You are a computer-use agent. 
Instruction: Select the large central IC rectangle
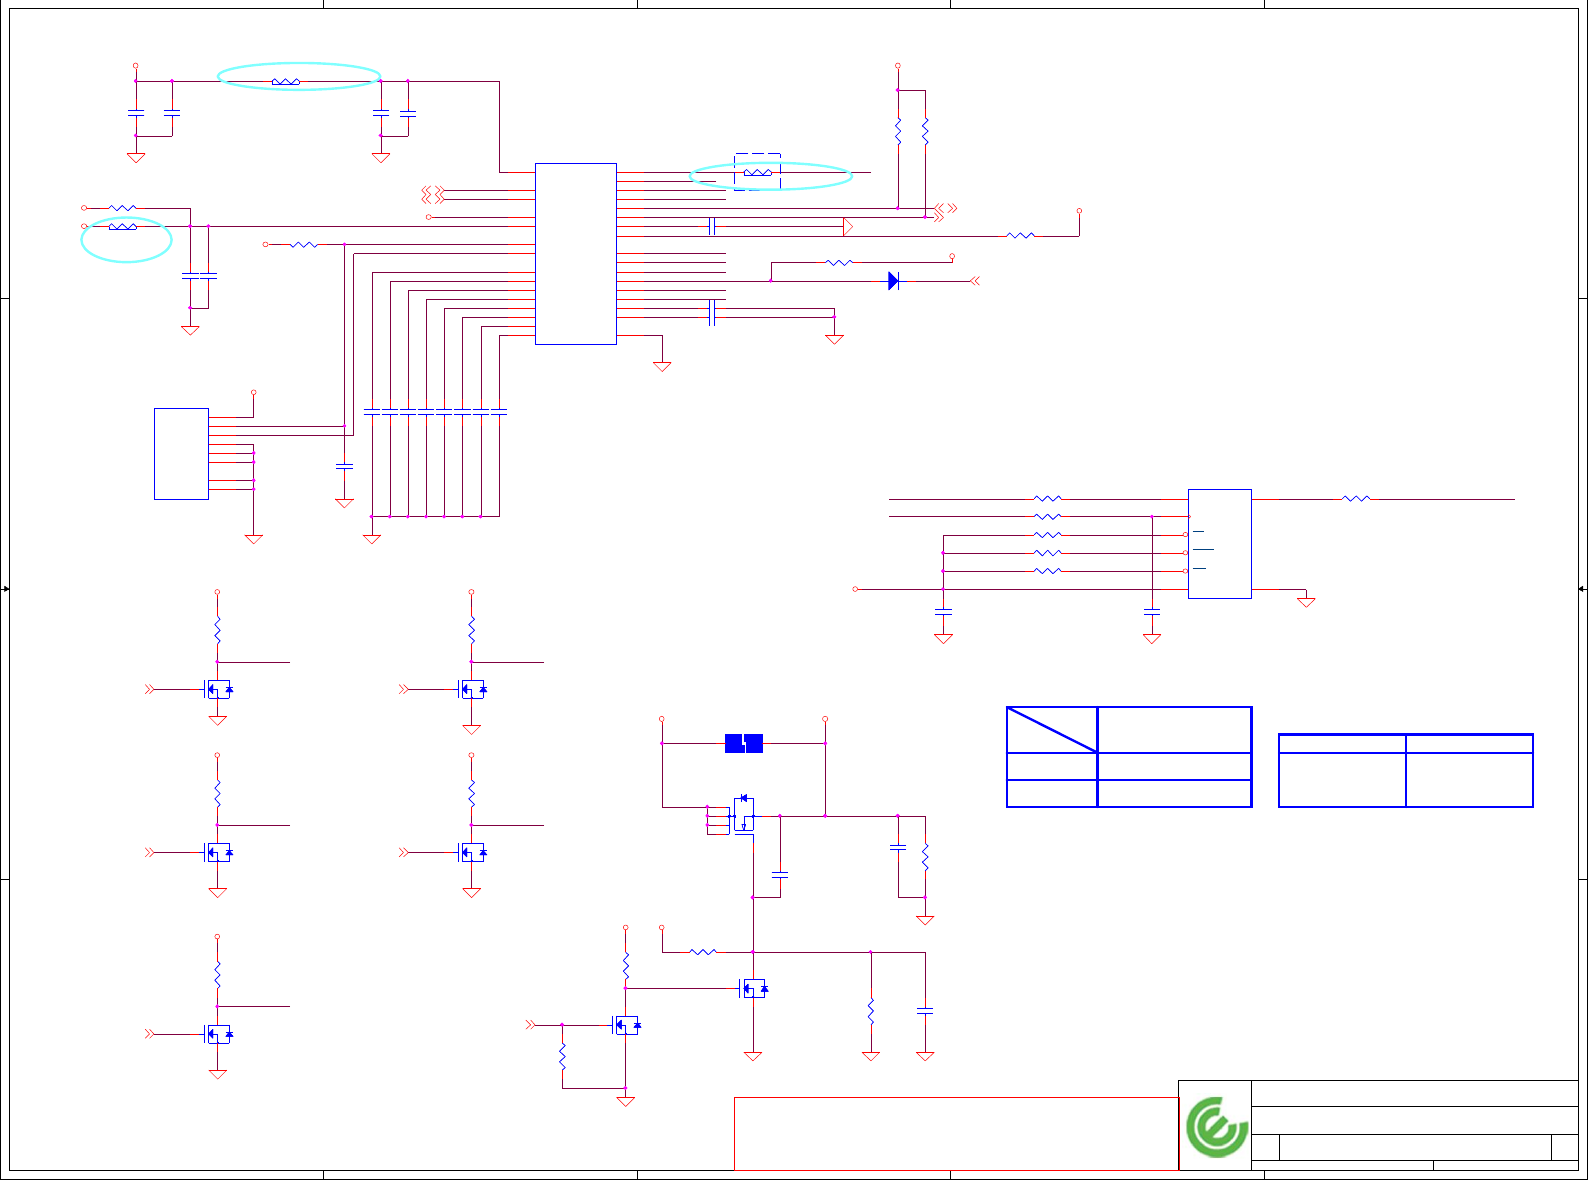coord(576,254)
